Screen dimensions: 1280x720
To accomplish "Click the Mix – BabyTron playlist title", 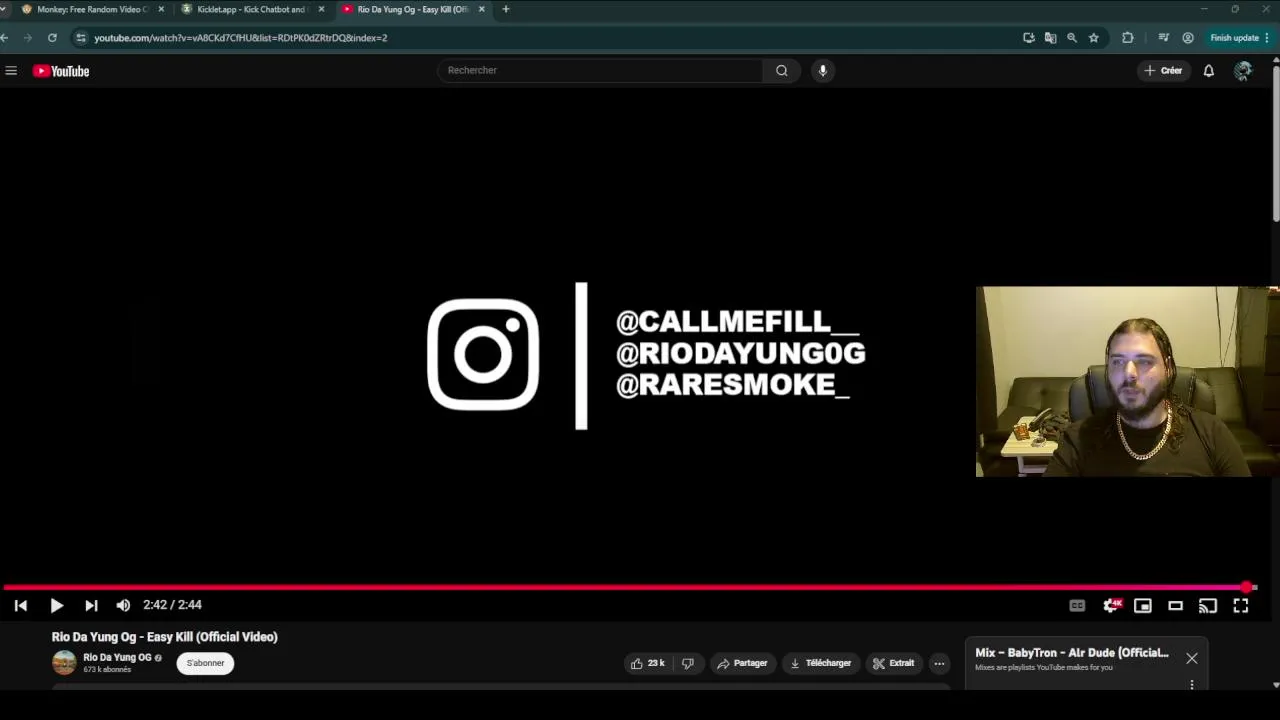I will (1072, 653).
